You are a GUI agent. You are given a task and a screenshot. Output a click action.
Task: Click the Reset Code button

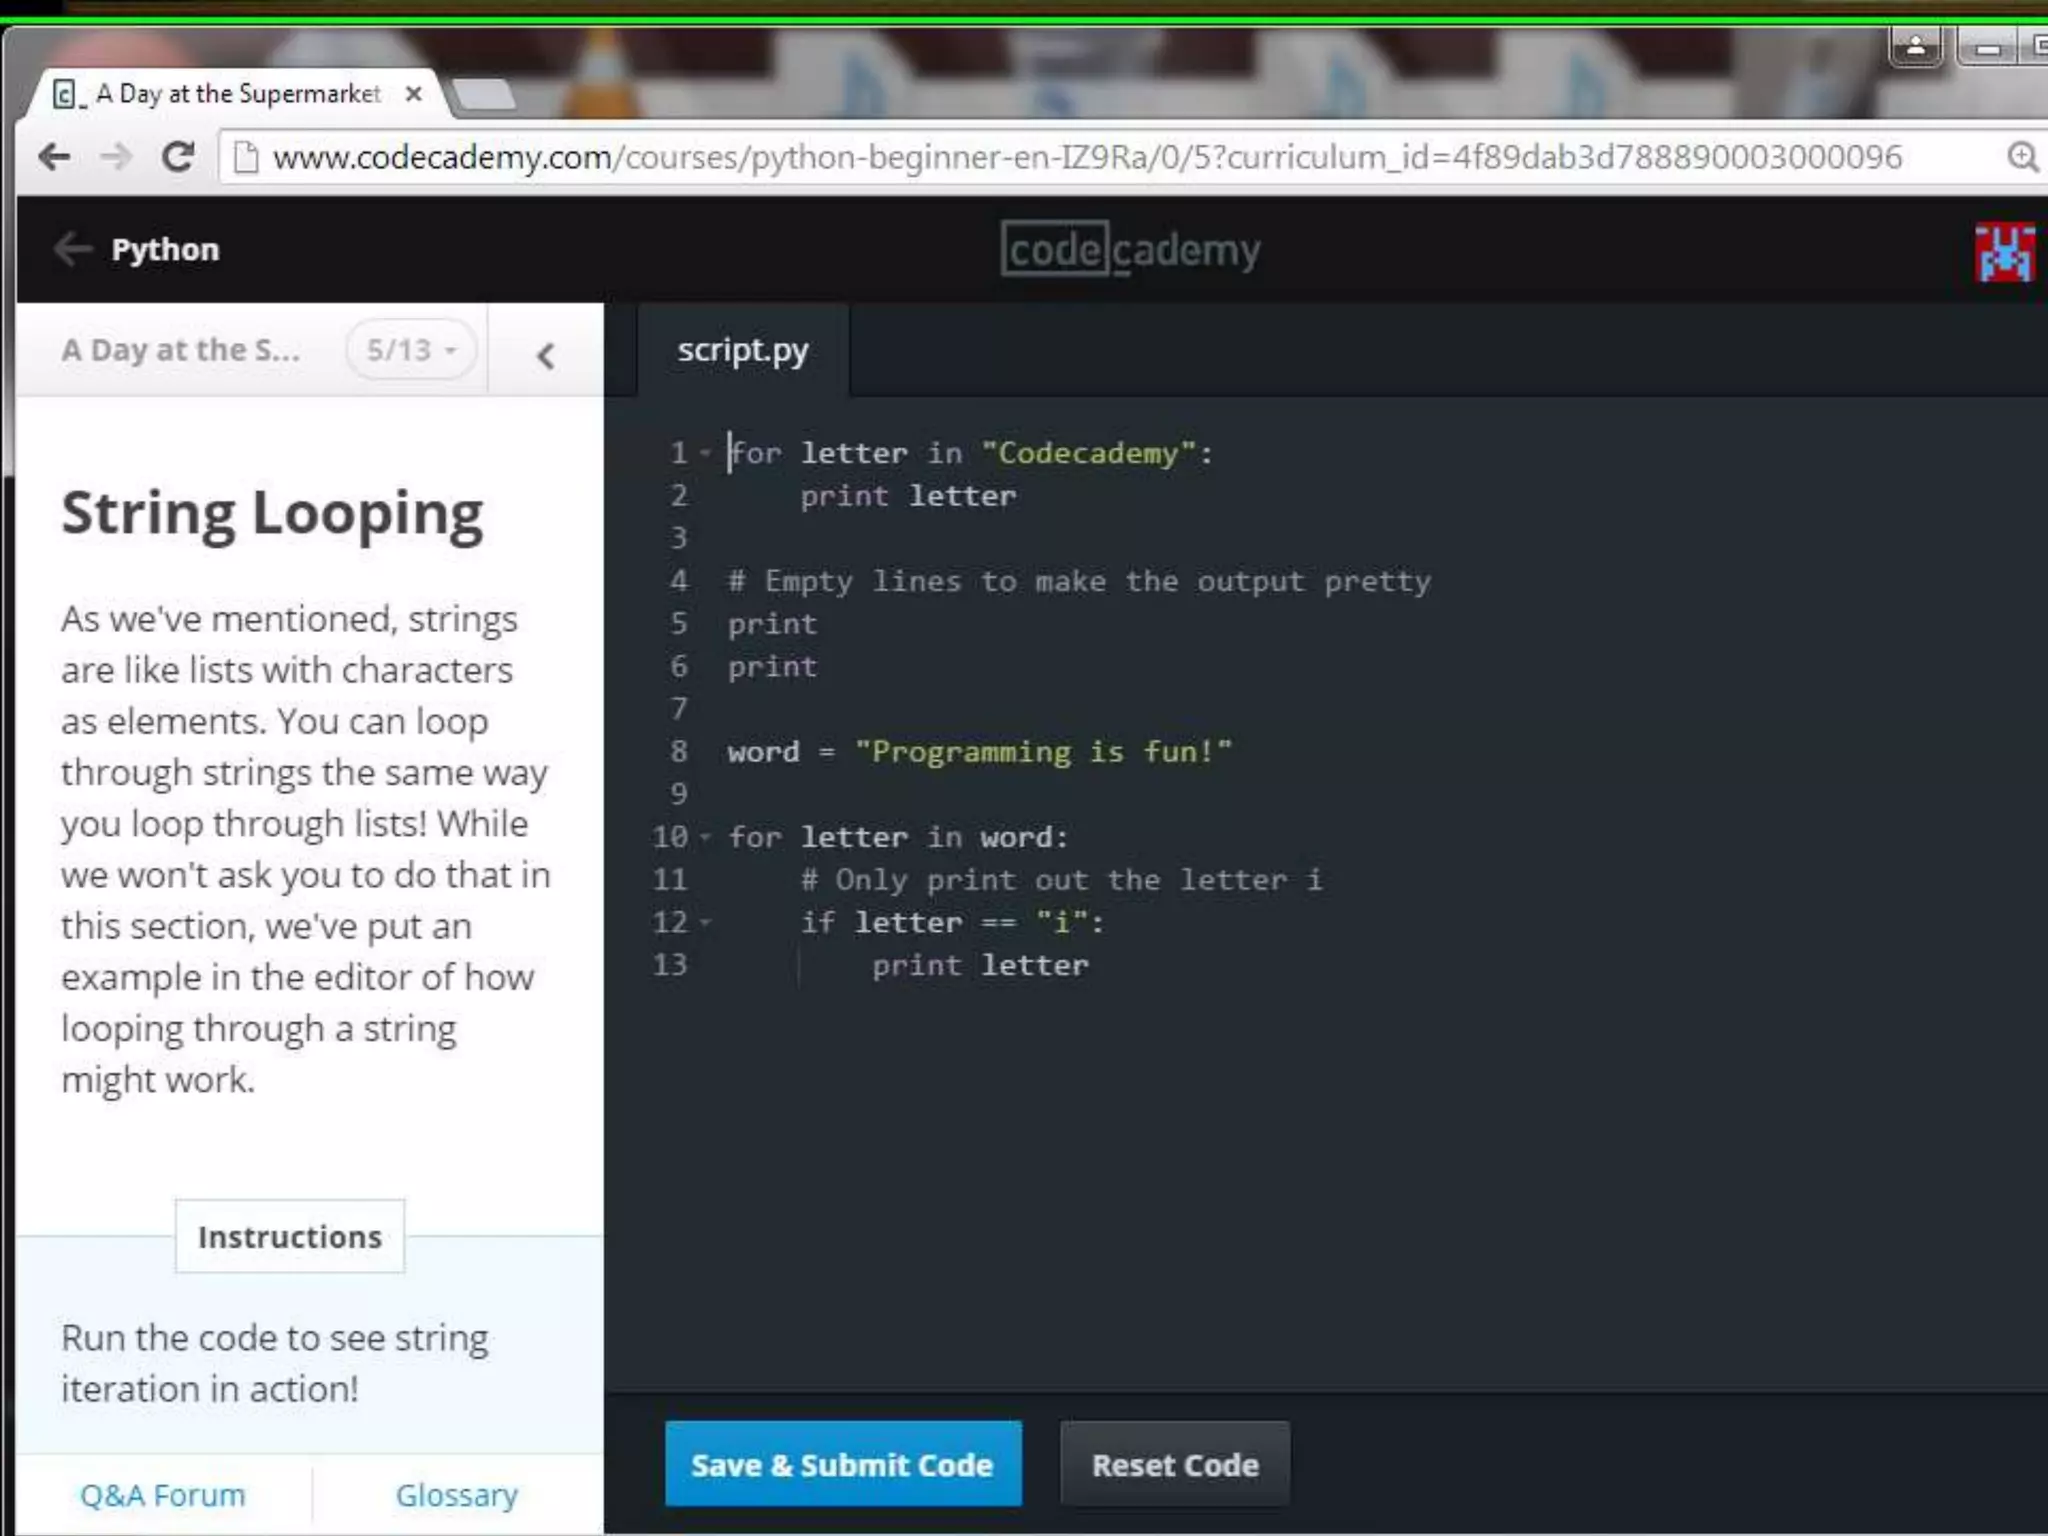click(1175, 1464)
